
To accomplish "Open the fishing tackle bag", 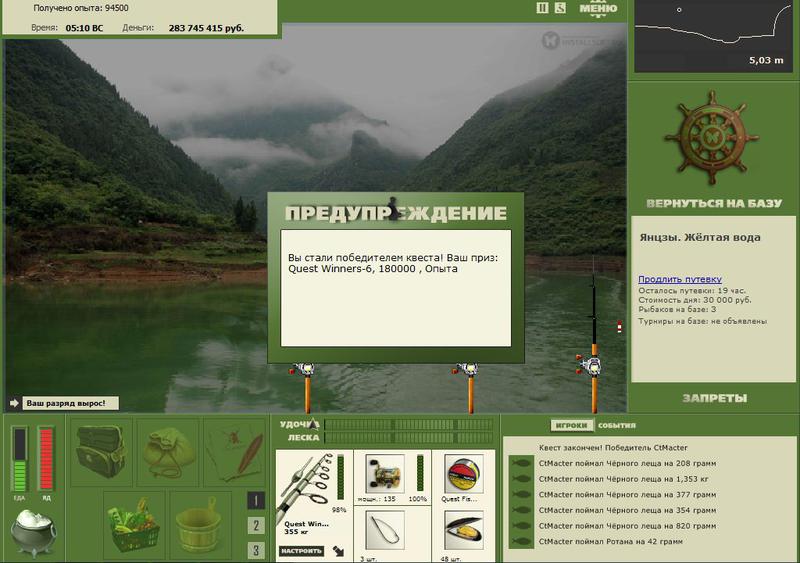I will [101, 452].
